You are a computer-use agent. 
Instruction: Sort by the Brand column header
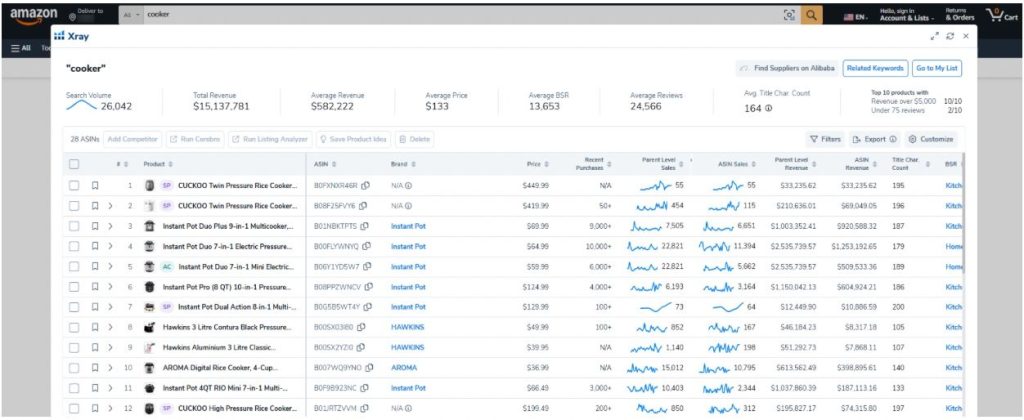[x=403, y=164]
